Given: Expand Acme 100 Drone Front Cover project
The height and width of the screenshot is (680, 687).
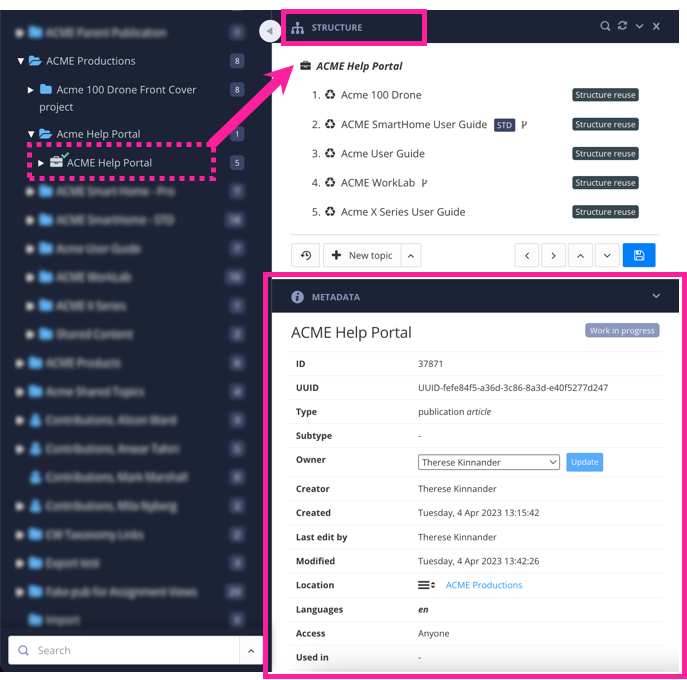Looking at the screenshot, I should coord(30,90).
